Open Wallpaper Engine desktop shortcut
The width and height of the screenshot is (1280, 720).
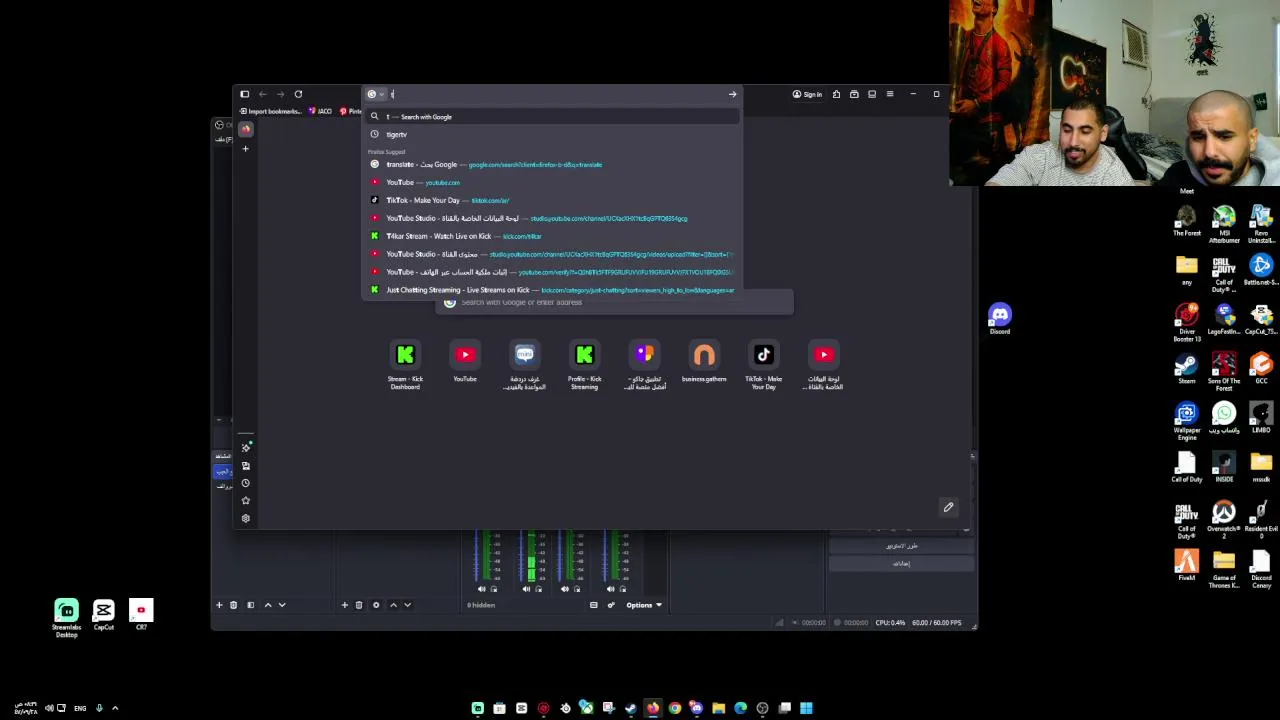pyautogui.click(x=1187, y=421)
